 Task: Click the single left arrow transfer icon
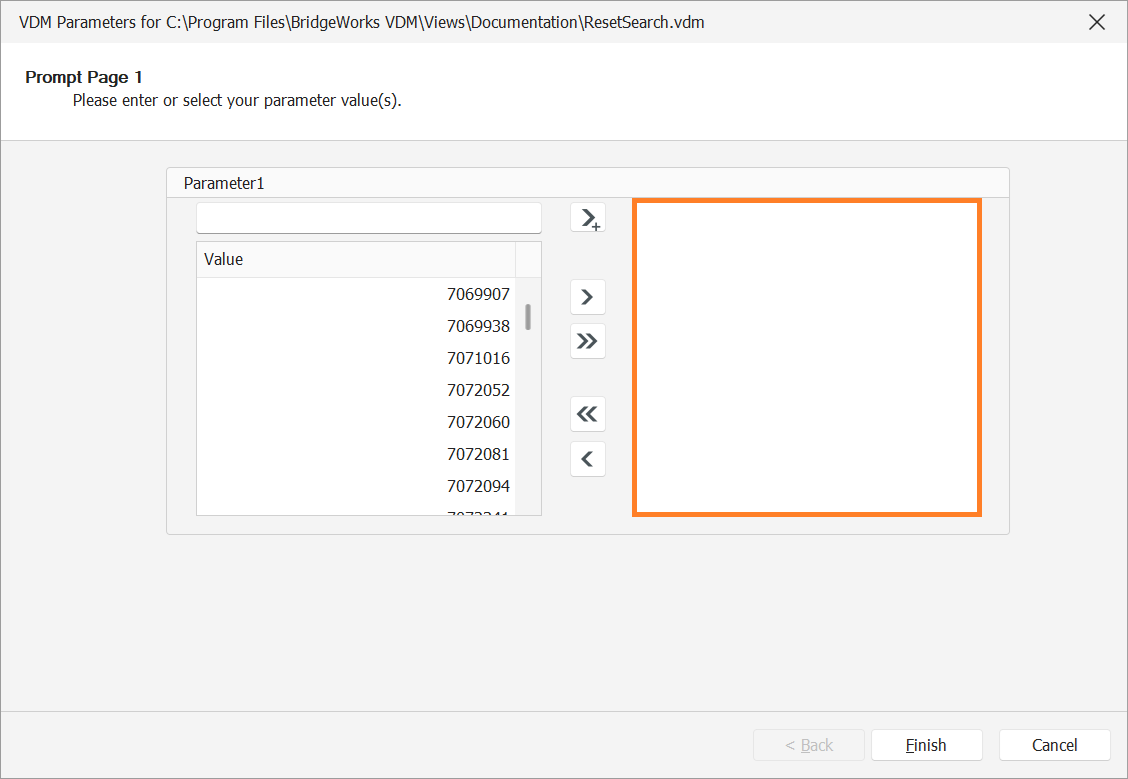(x=587, y=458)
